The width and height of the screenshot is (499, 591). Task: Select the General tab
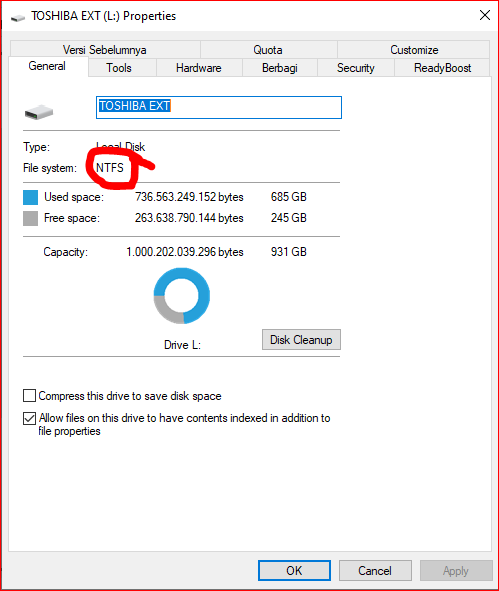click(47, 66)
